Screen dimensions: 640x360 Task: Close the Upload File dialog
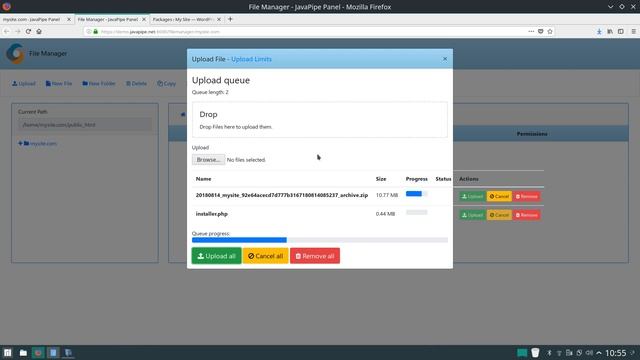pos(444,59)
